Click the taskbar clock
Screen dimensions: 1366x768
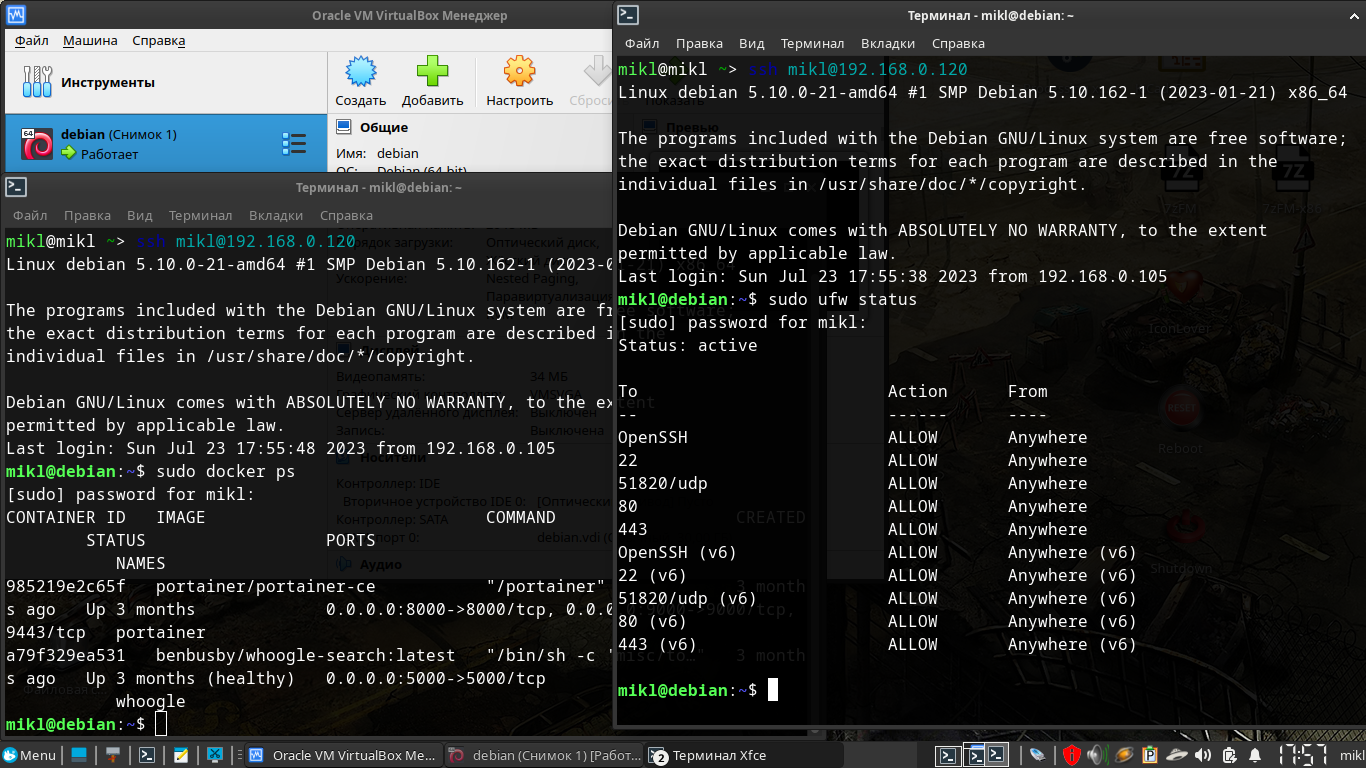[x=1303, y=755]
